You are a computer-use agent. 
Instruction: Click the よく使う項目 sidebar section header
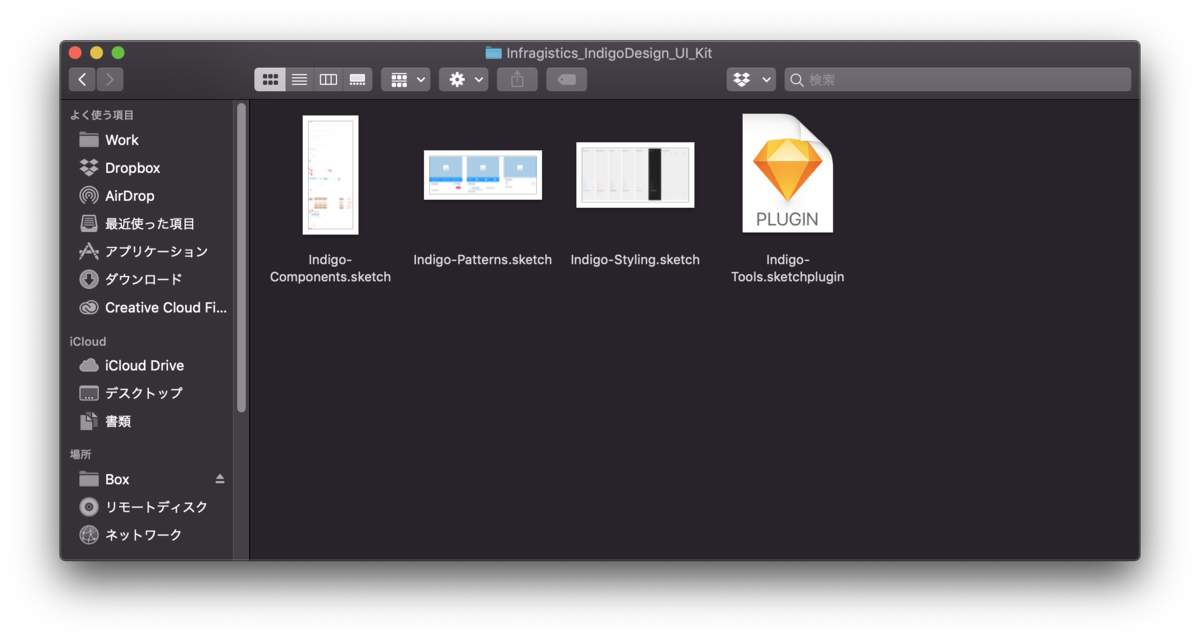click(x=102, y=115)
